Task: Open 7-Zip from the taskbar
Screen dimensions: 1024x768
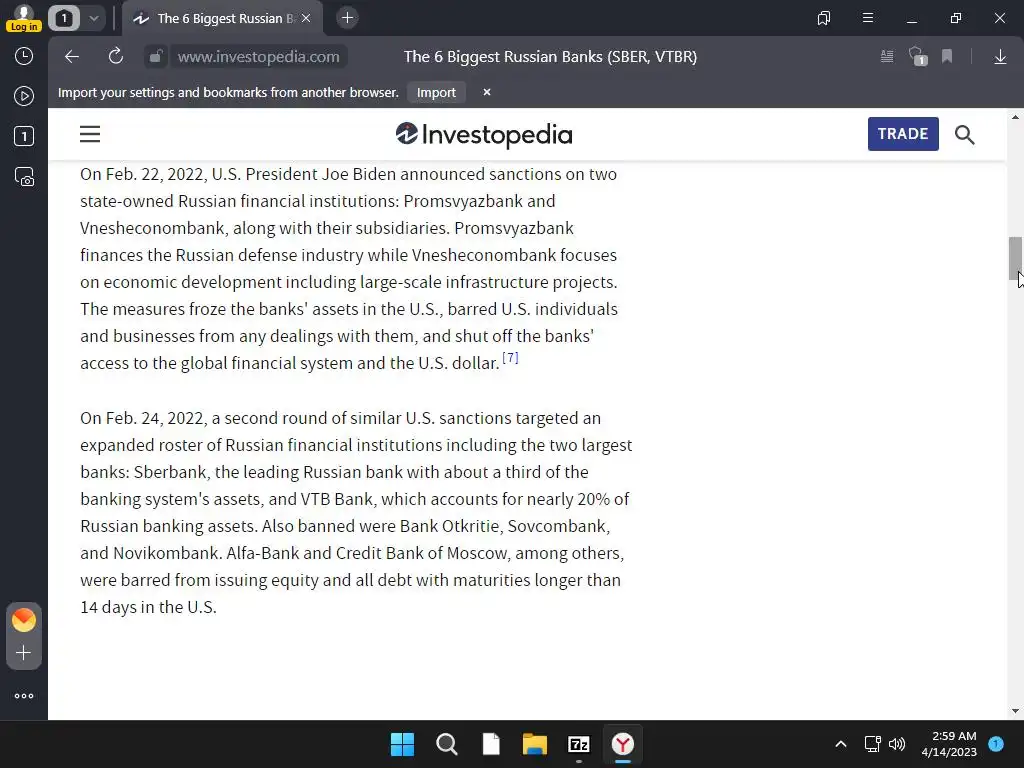Action: click(x=579, y=744)
